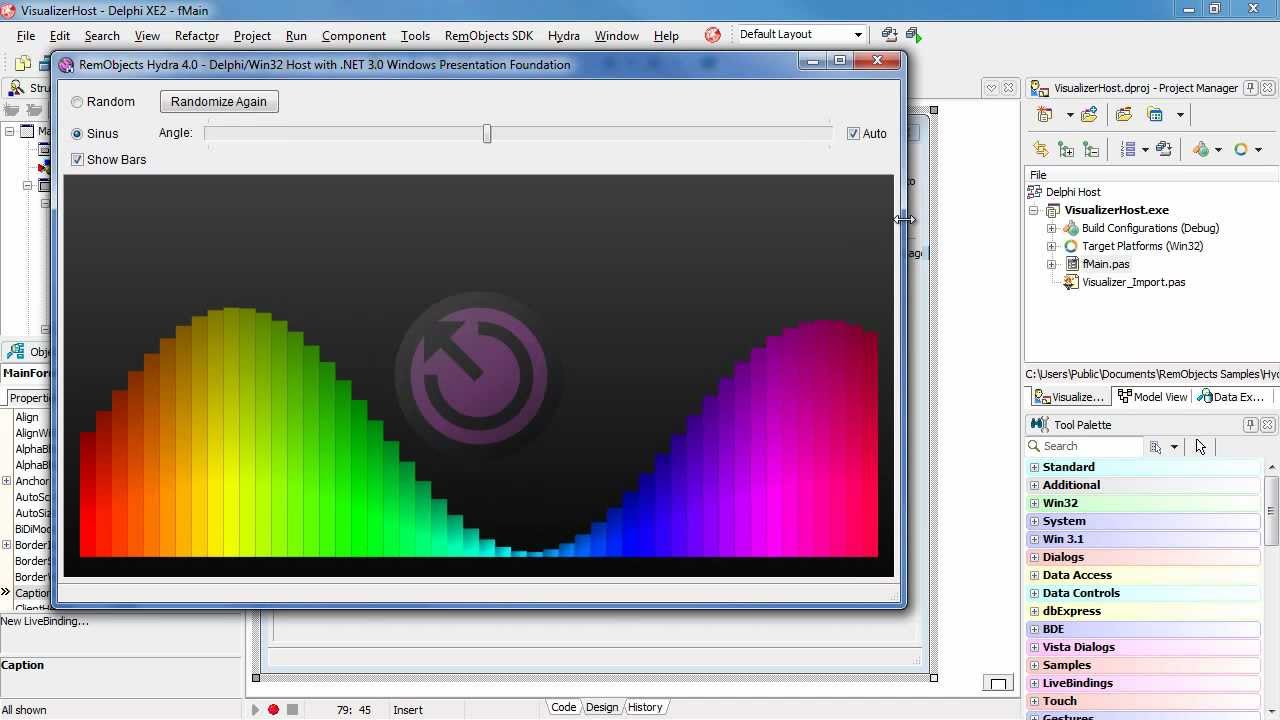1280x720 pixels.
Task: Click the Project Manager View calendar icon
Action: click(x=1155, y=115)
